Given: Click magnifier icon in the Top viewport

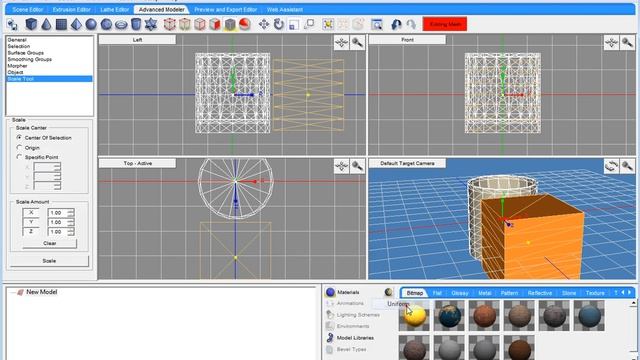Looking at the screenshot, I should tap(358, 166).
